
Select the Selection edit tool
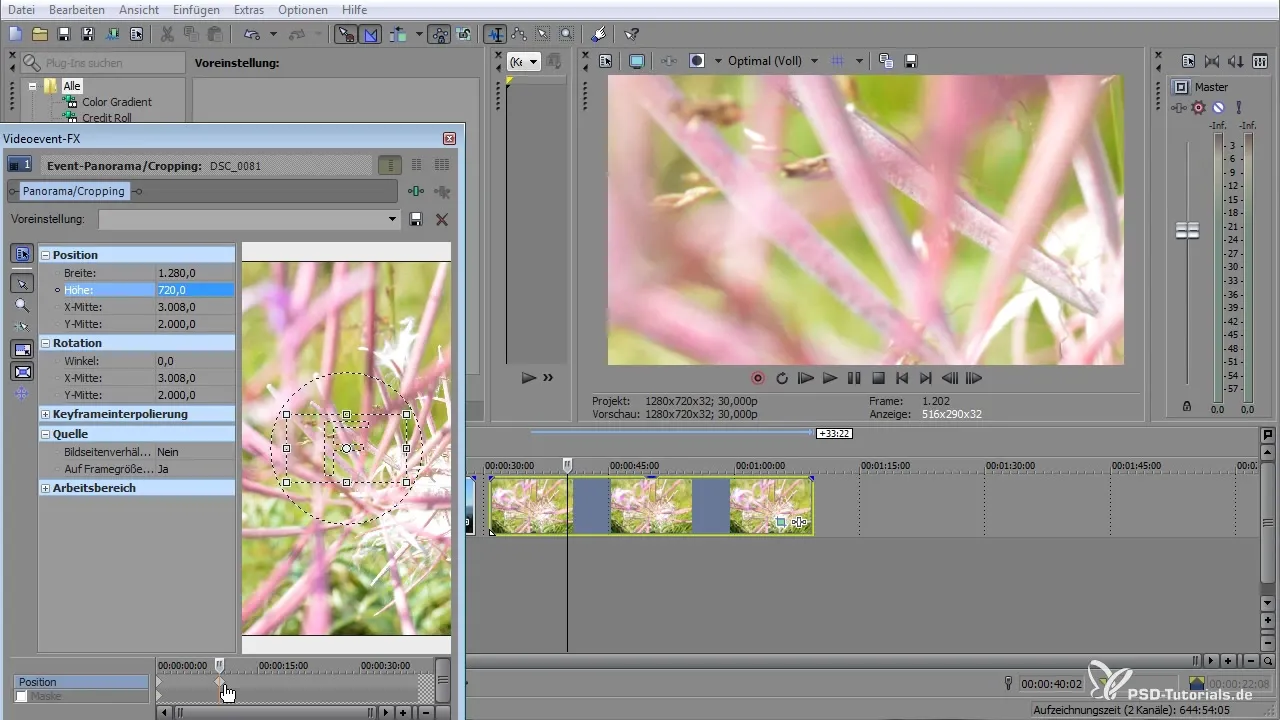[x=543, y=34]
